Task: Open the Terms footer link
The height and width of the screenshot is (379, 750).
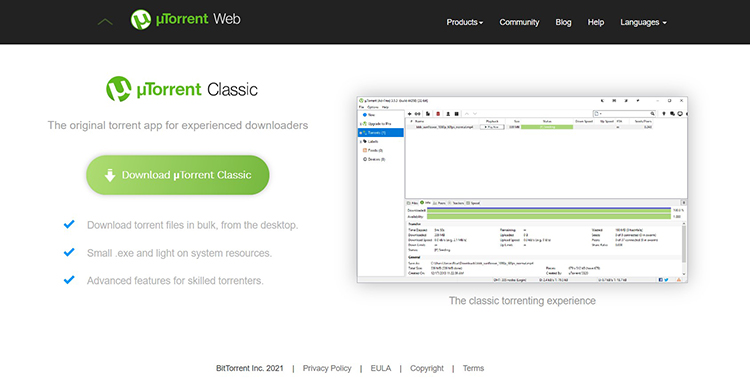Action: [473, 368]
